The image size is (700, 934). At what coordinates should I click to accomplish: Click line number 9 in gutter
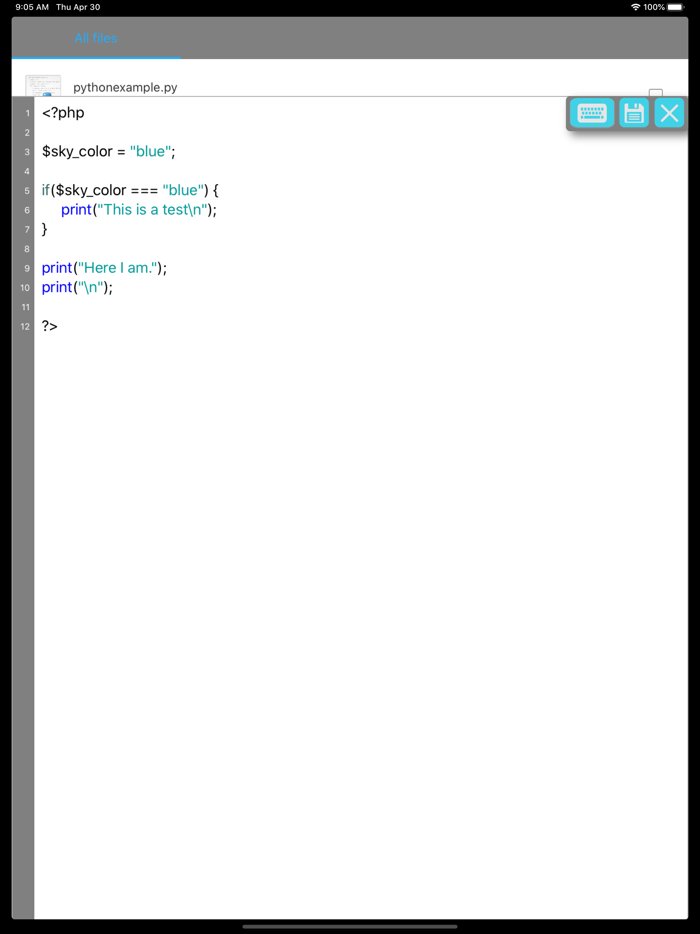tap(27, 268)
